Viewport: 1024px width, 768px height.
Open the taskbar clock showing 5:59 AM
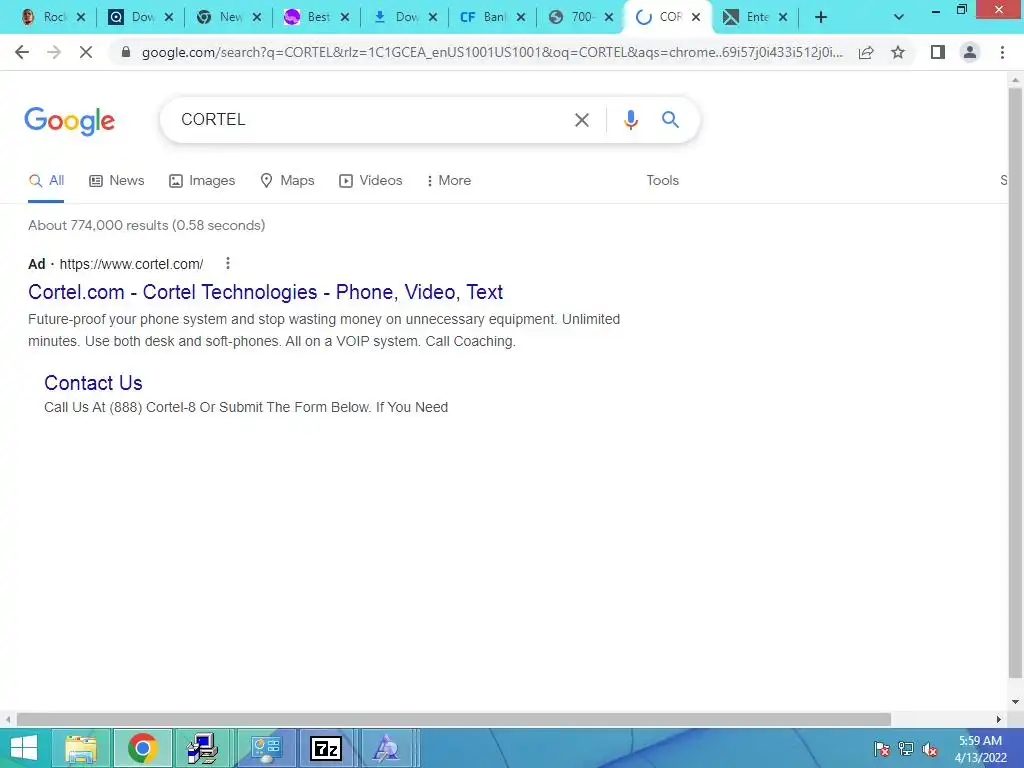[x=981, y=749]
